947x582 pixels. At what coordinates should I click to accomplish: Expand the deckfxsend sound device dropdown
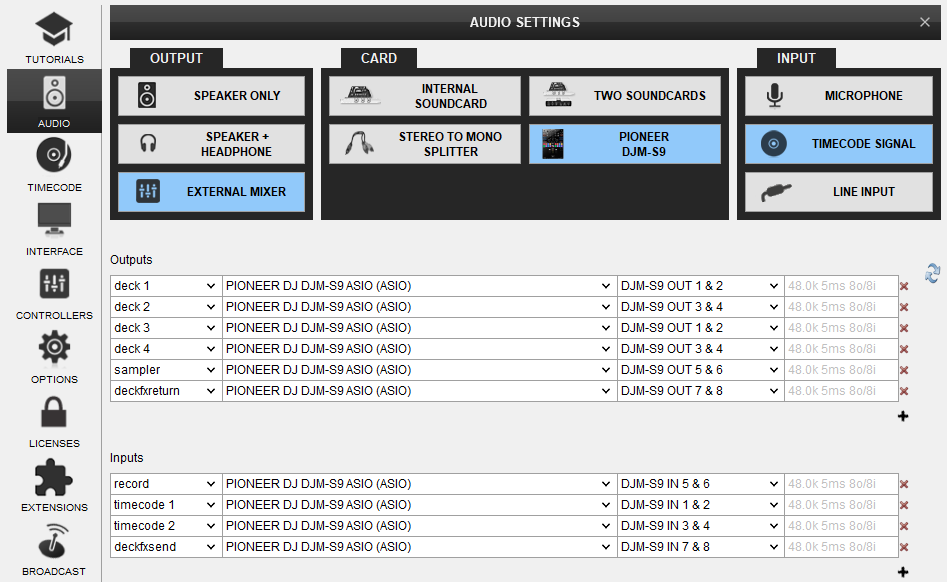tap(420, 547)
